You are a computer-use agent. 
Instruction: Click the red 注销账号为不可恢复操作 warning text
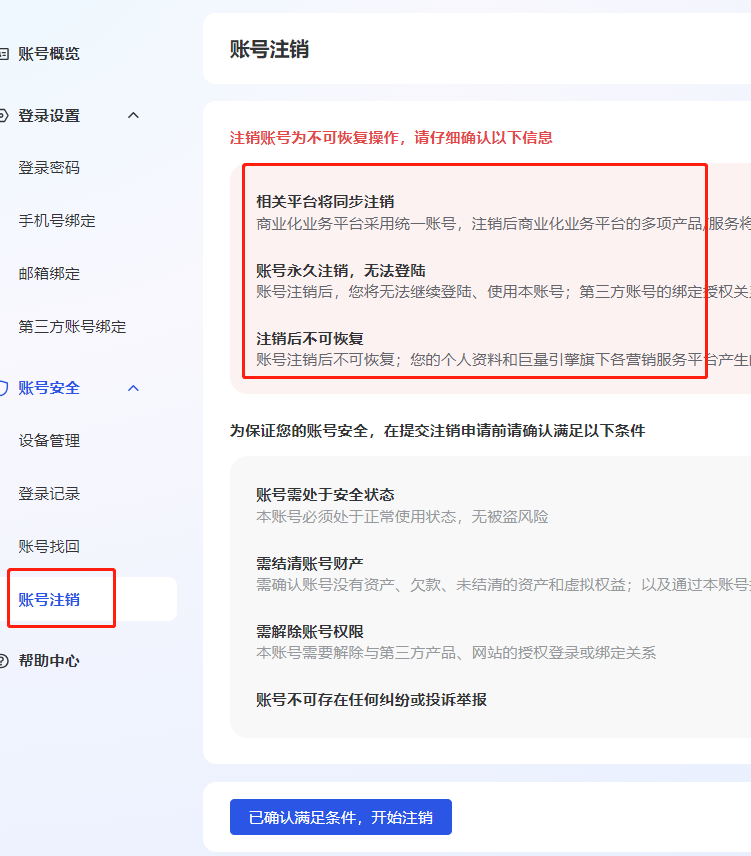pyautogui.click(x=391, y=138)
